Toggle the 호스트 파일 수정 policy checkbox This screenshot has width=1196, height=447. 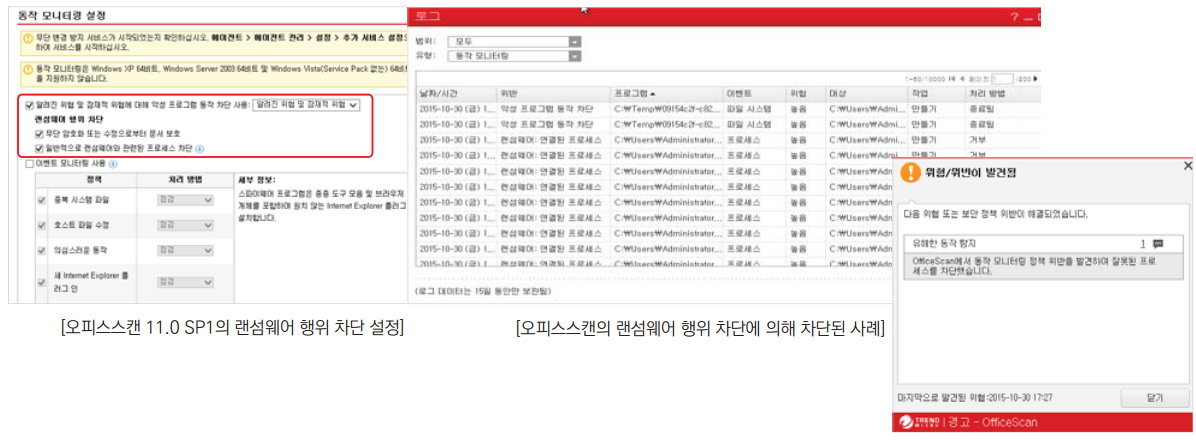41,226
